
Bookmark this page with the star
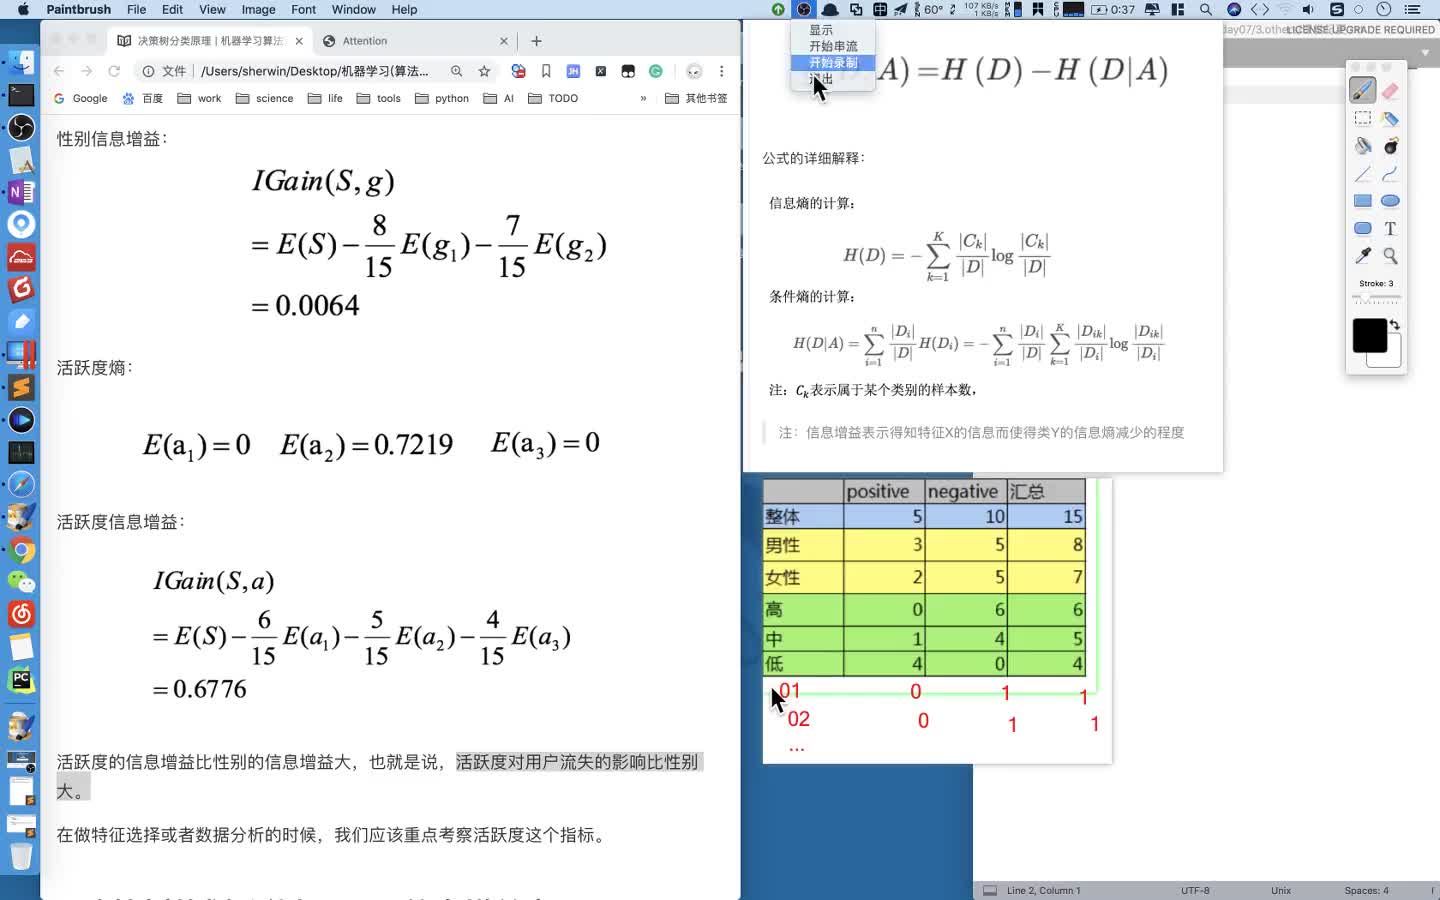[484, 71]
